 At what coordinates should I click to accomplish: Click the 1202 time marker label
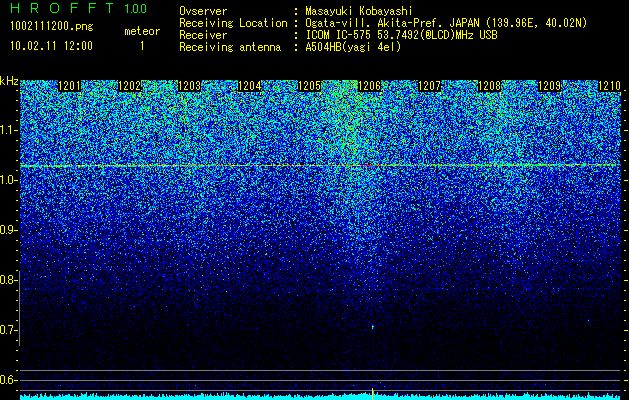coord(130,86)
